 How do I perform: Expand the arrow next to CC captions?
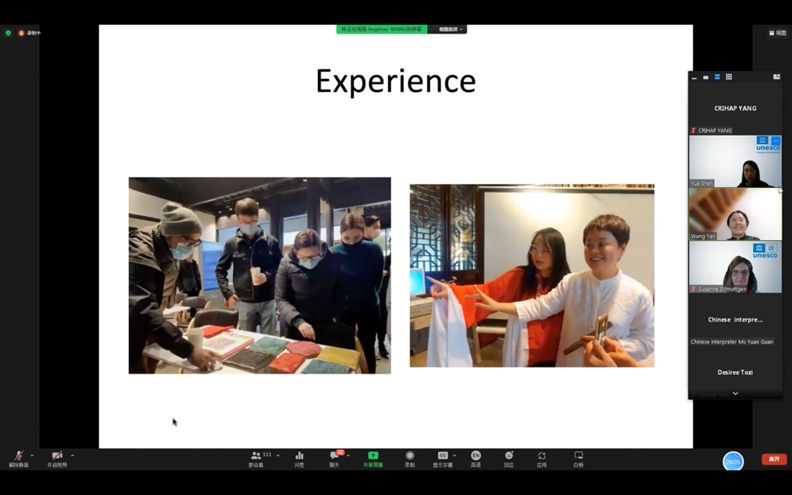[x=455, y=456]
